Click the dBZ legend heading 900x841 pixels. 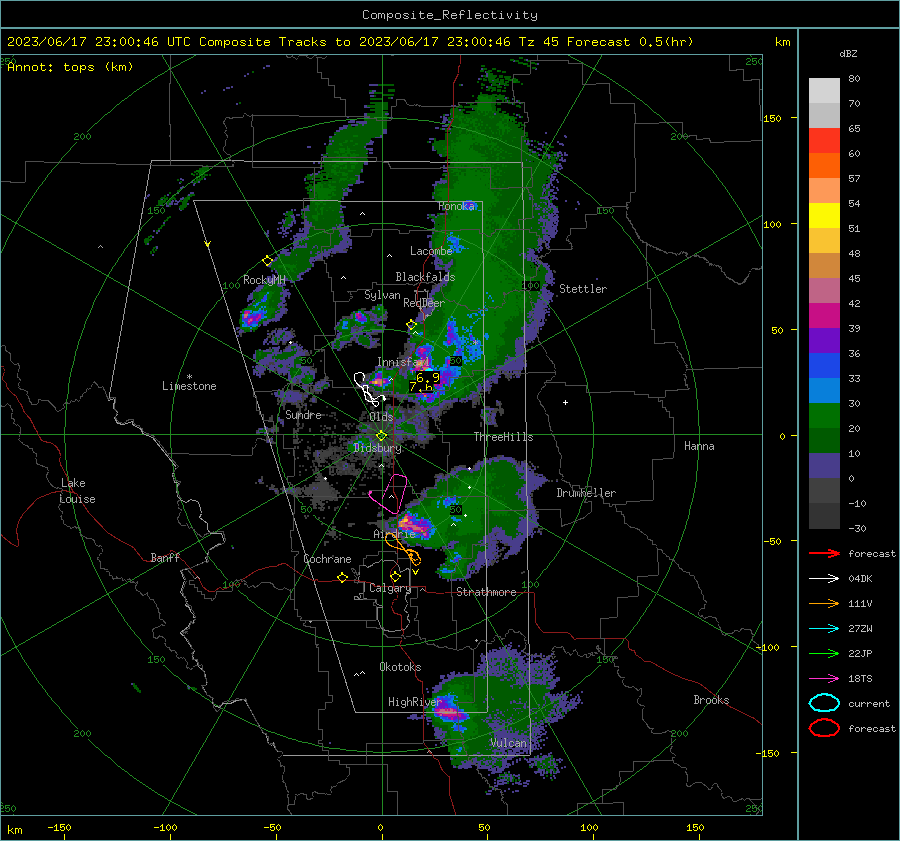click(x=848, y=54)
